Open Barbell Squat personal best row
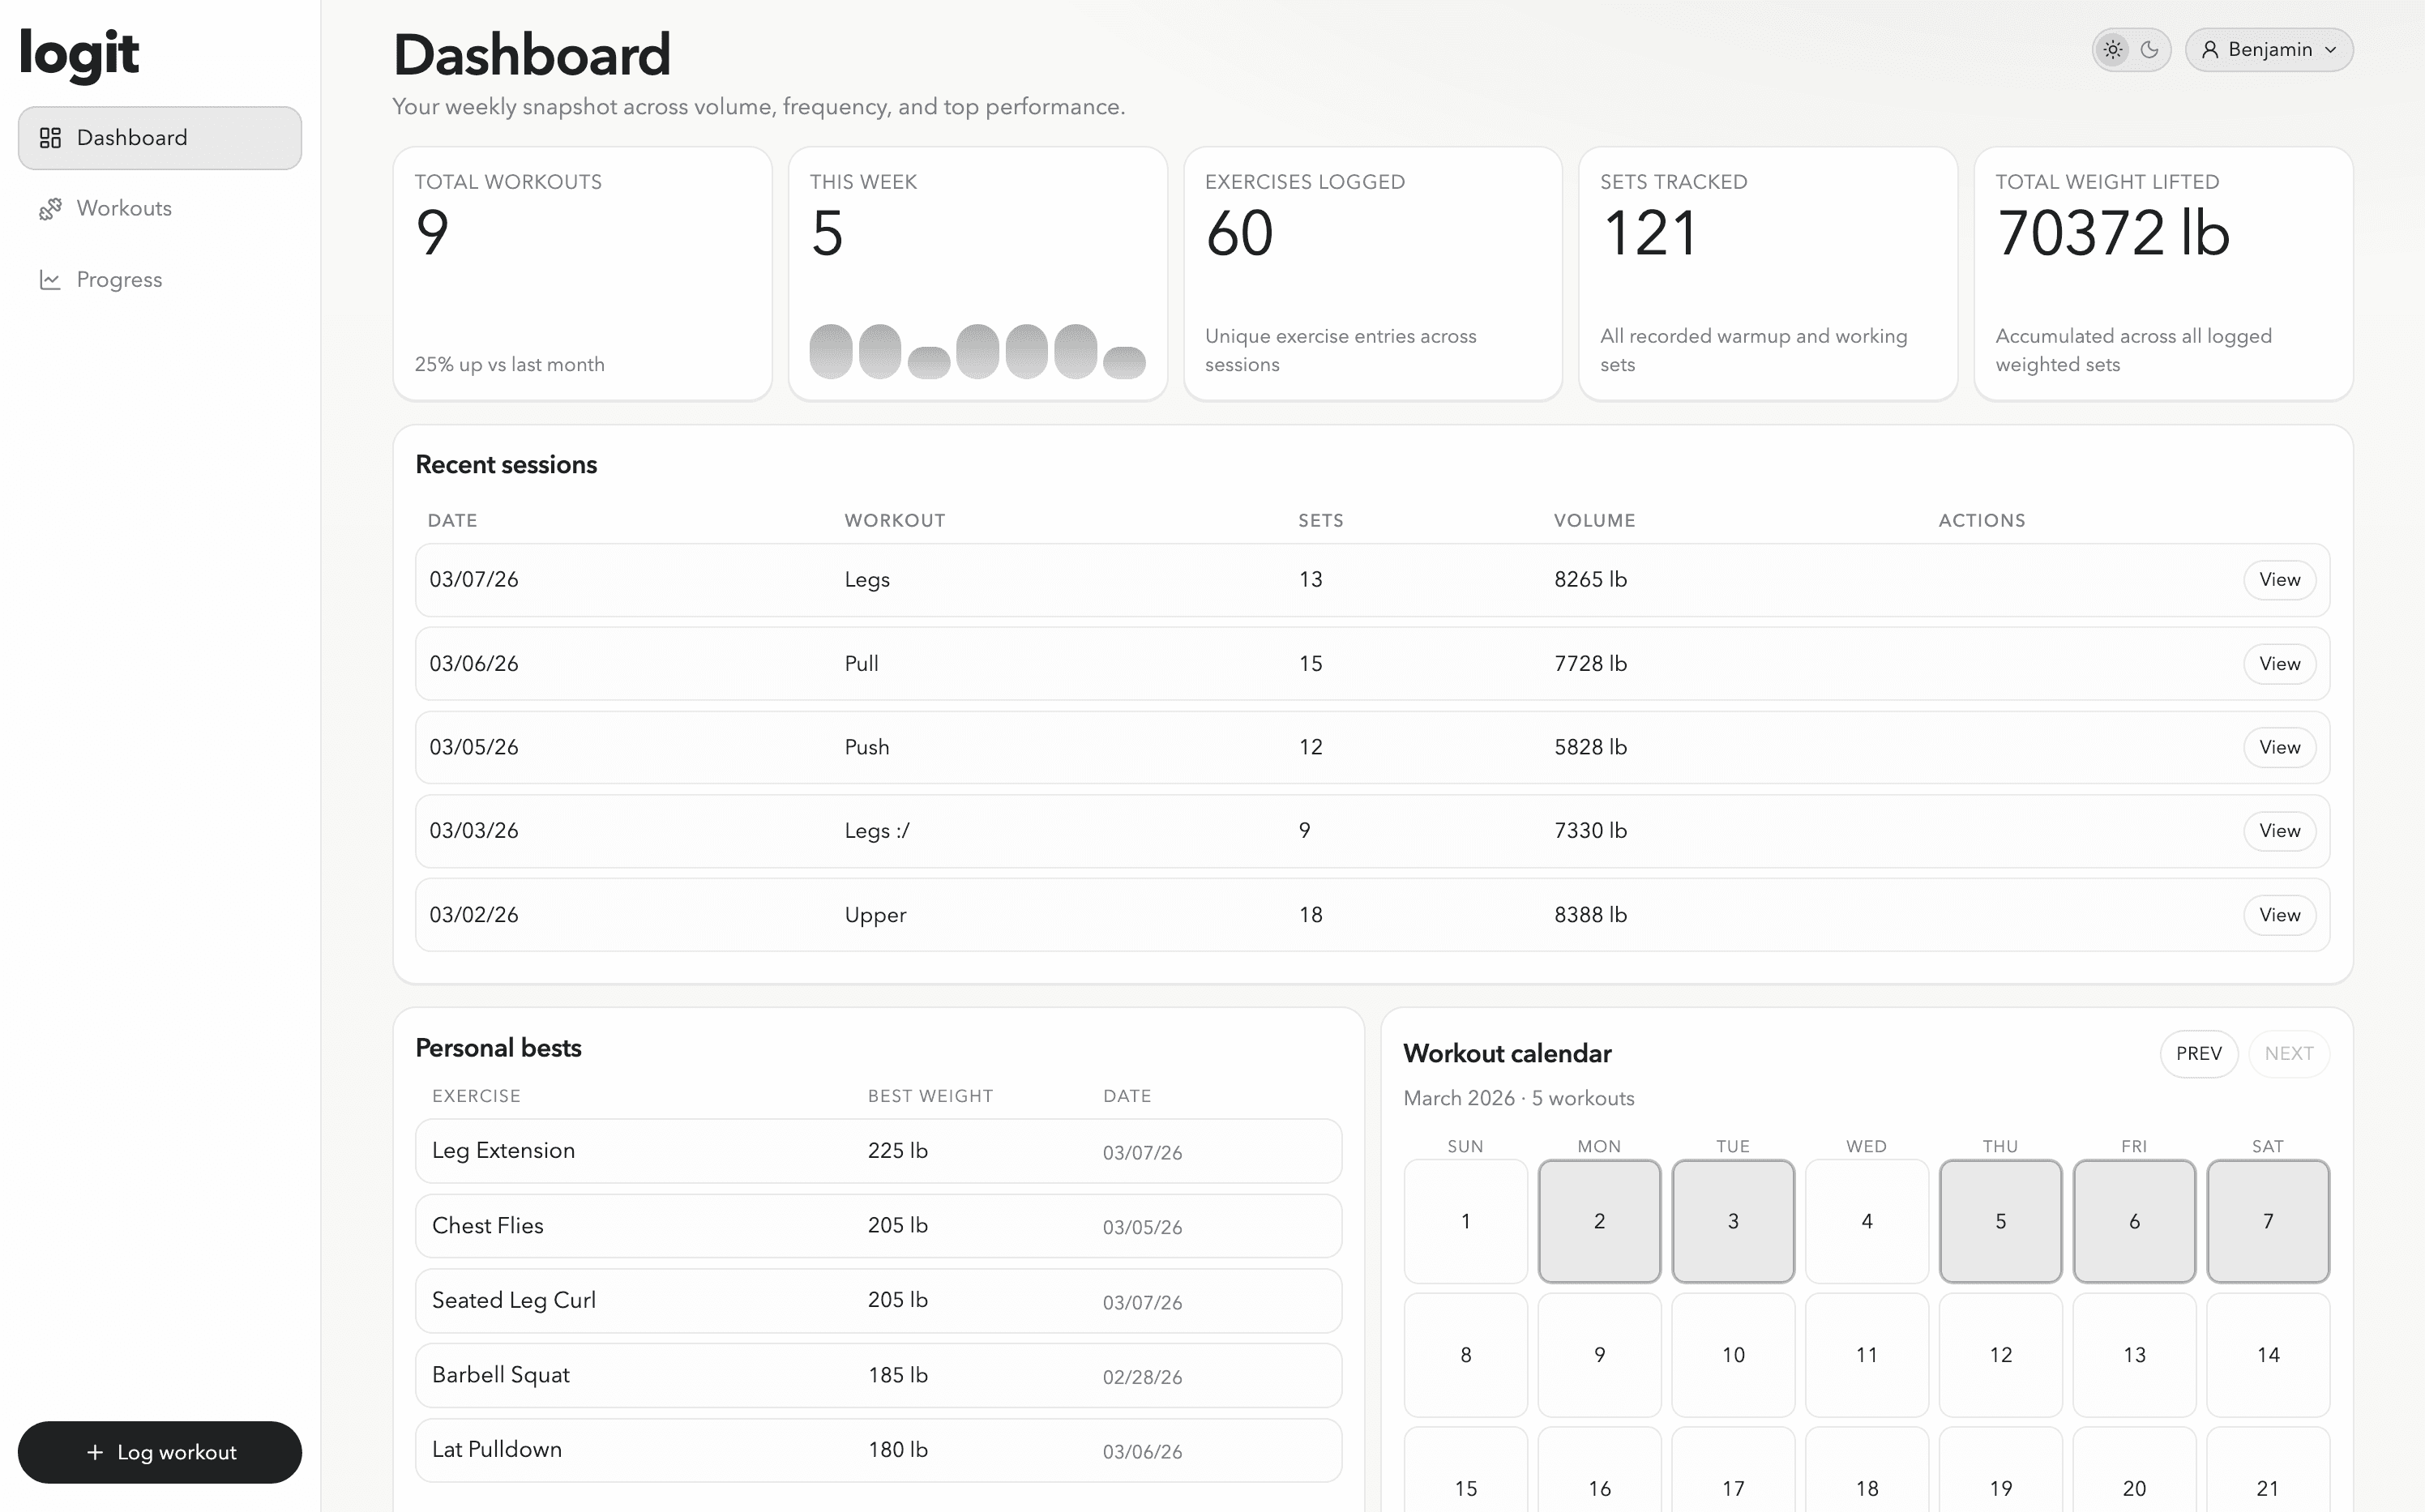Viewport: 2425px width, 1512px height. [x=878, y=1375]
